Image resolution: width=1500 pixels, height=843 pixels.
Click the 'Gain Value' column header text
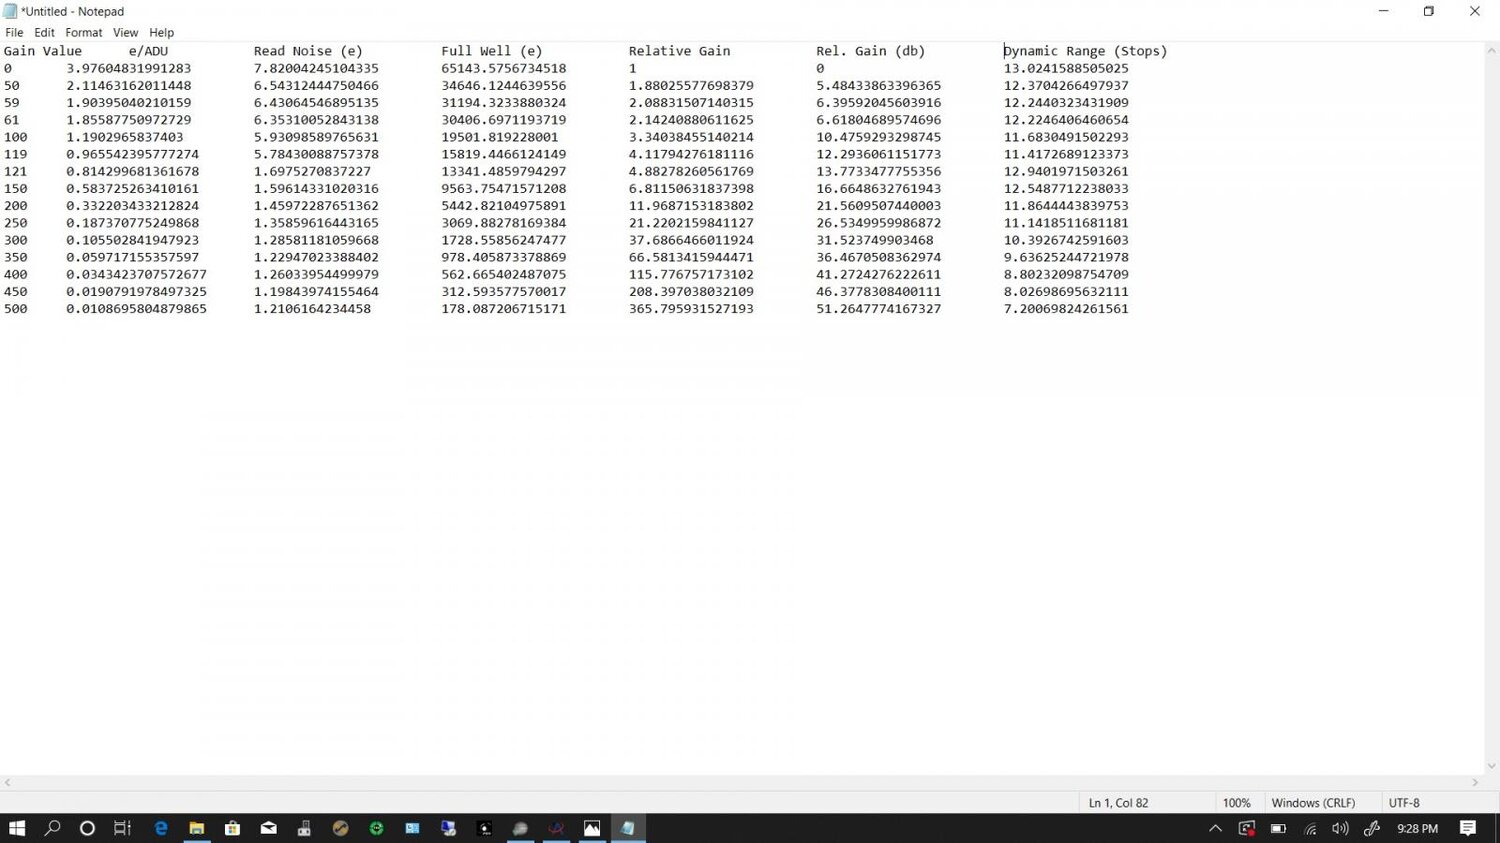[43, 51]
